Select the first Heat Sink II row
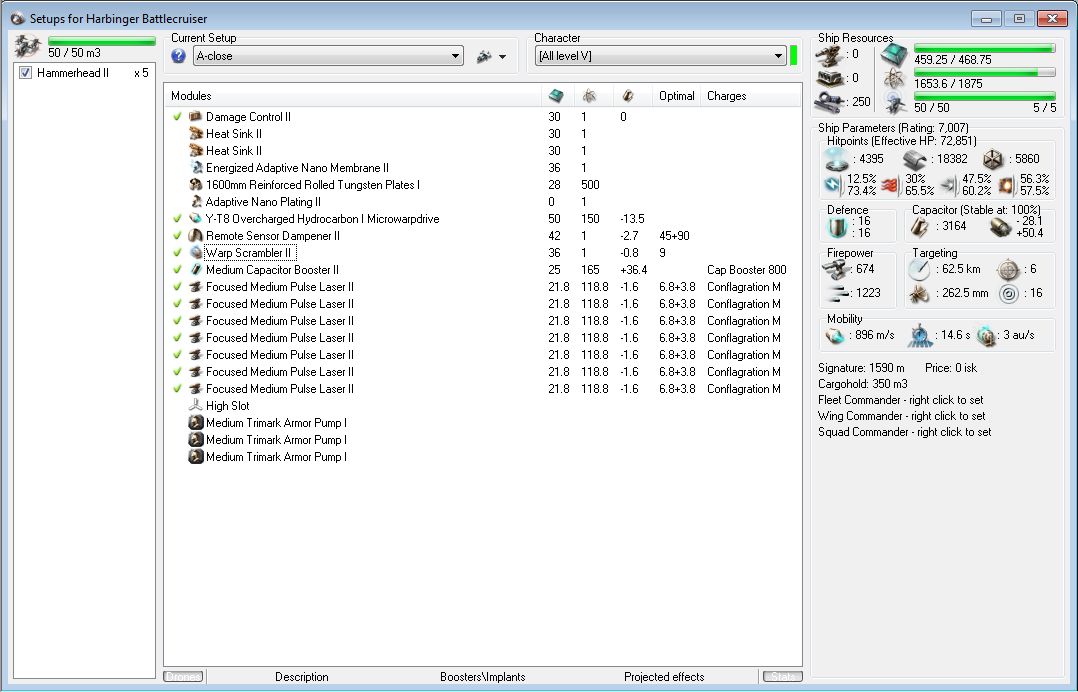This screenshot has height=692, width=1078. point(483,134)
